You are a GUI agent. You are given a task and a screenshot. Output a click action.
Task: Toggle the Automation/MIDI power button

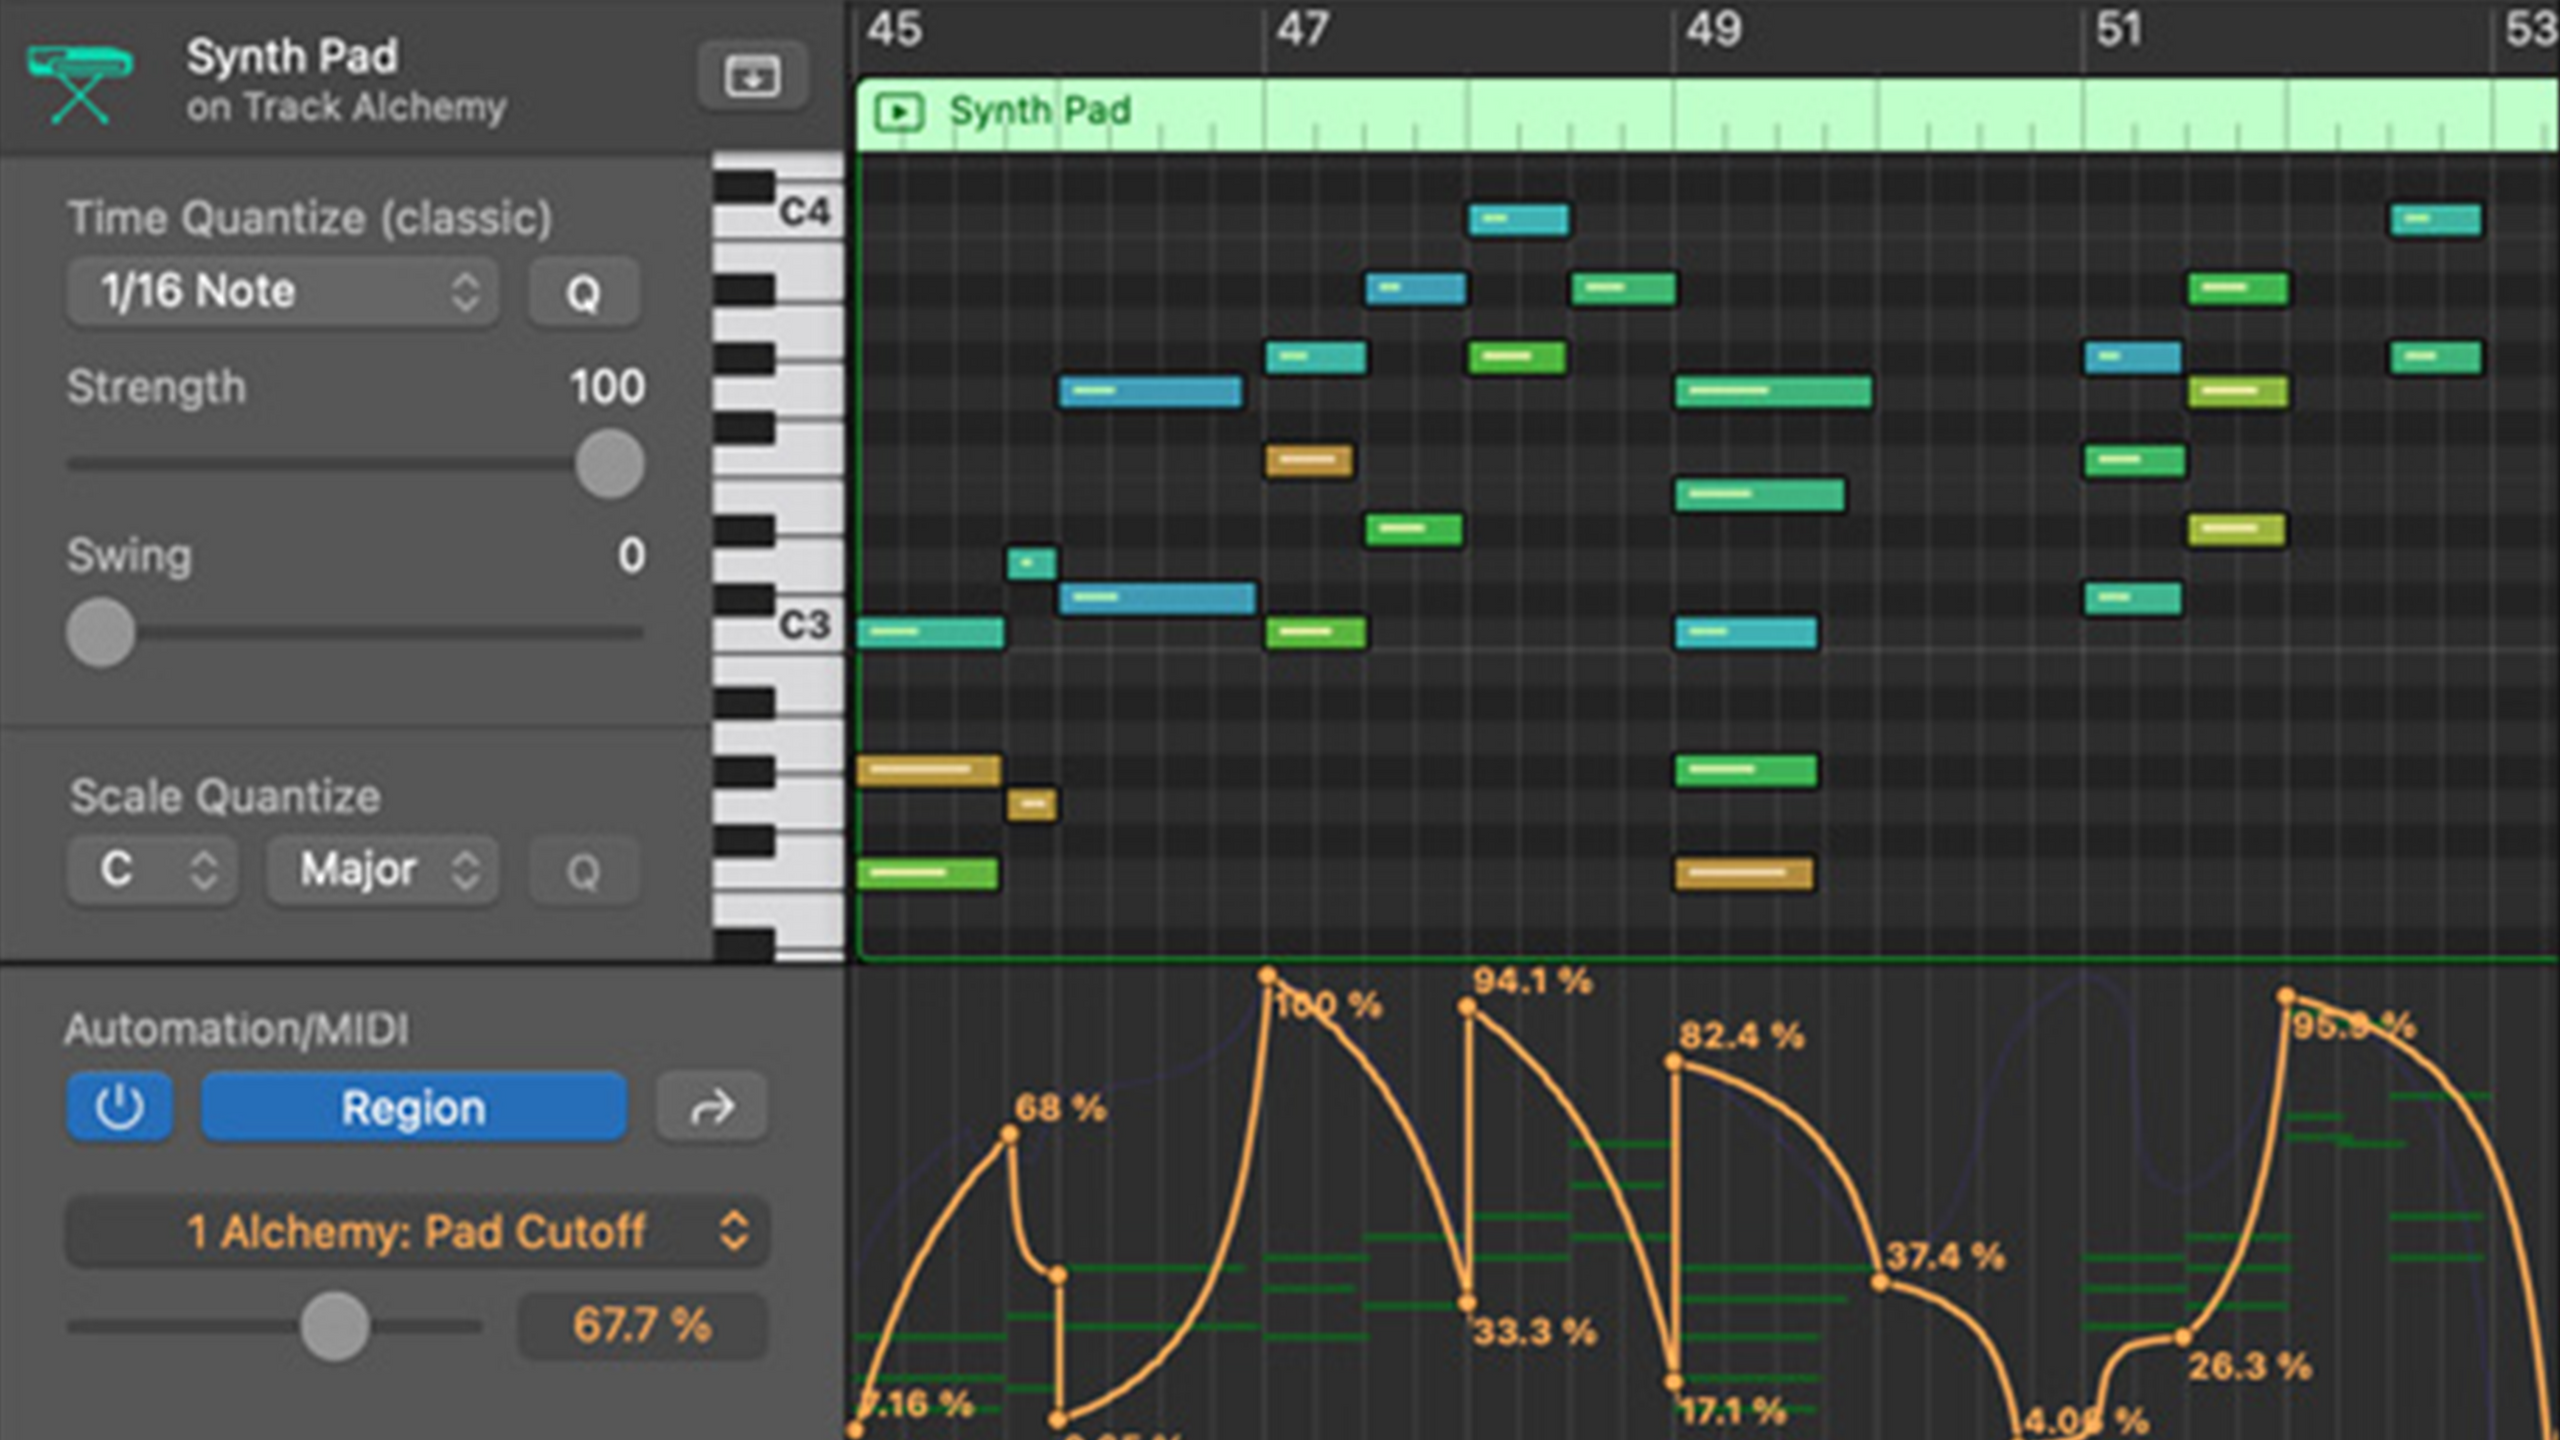point(119,1108)
